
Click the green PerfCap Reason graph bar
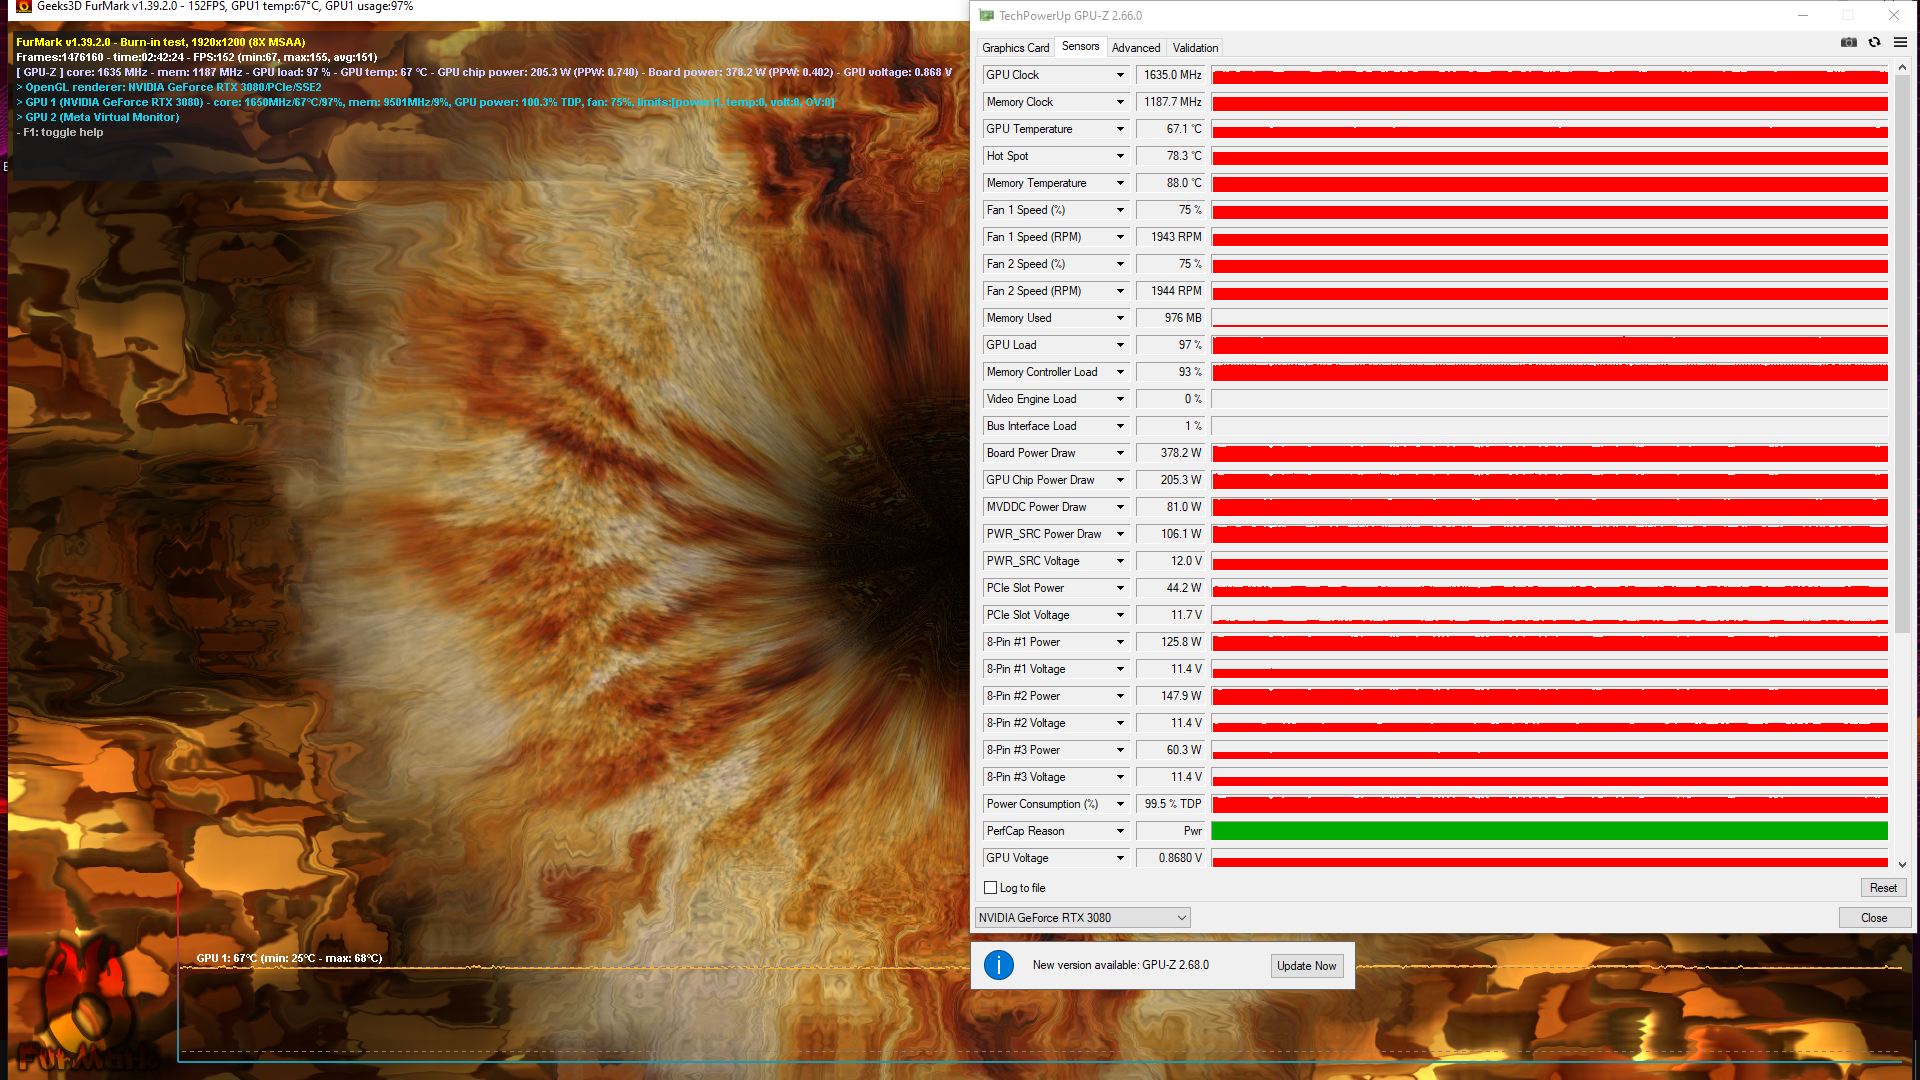(1549, 831)
